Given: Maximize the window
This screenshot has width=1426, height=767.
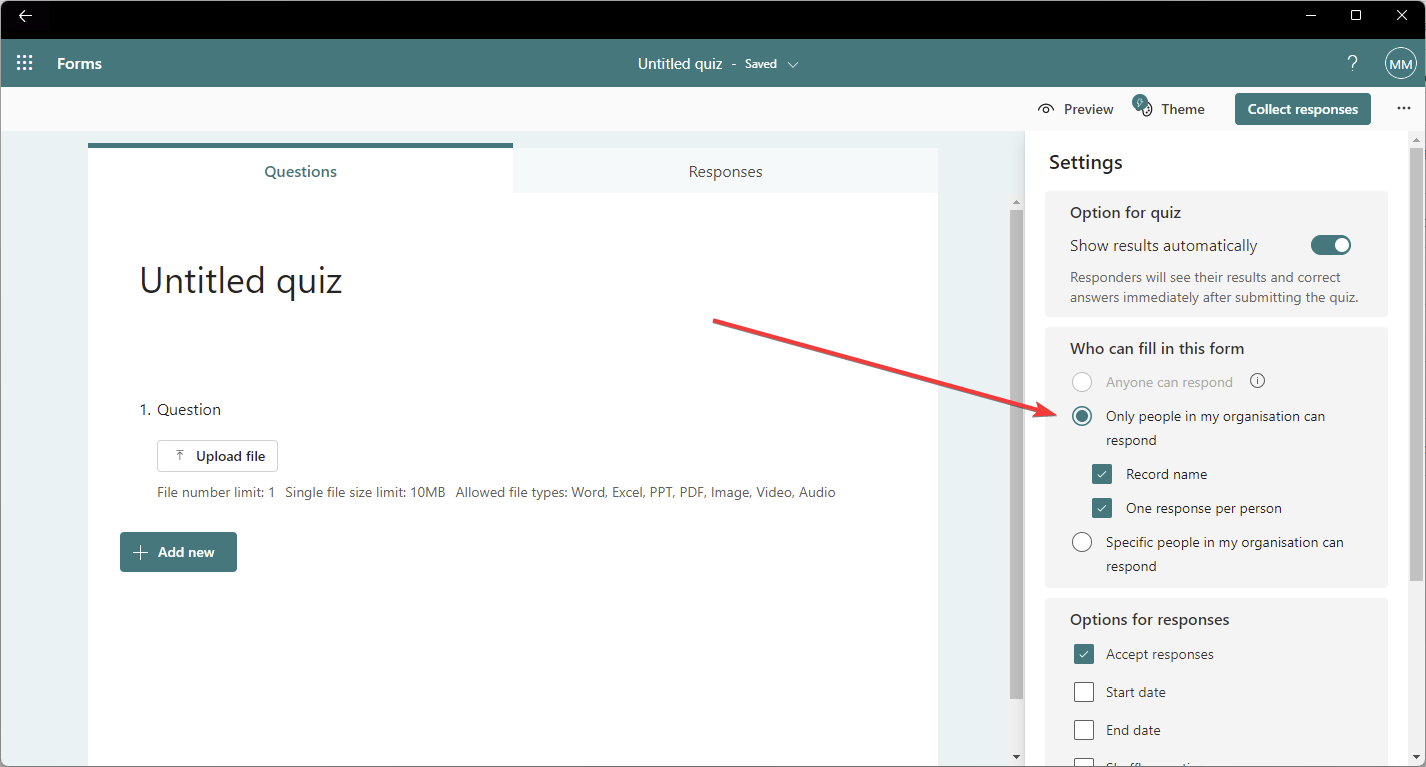Looking at the screenshot, I should click(1356, 15).
